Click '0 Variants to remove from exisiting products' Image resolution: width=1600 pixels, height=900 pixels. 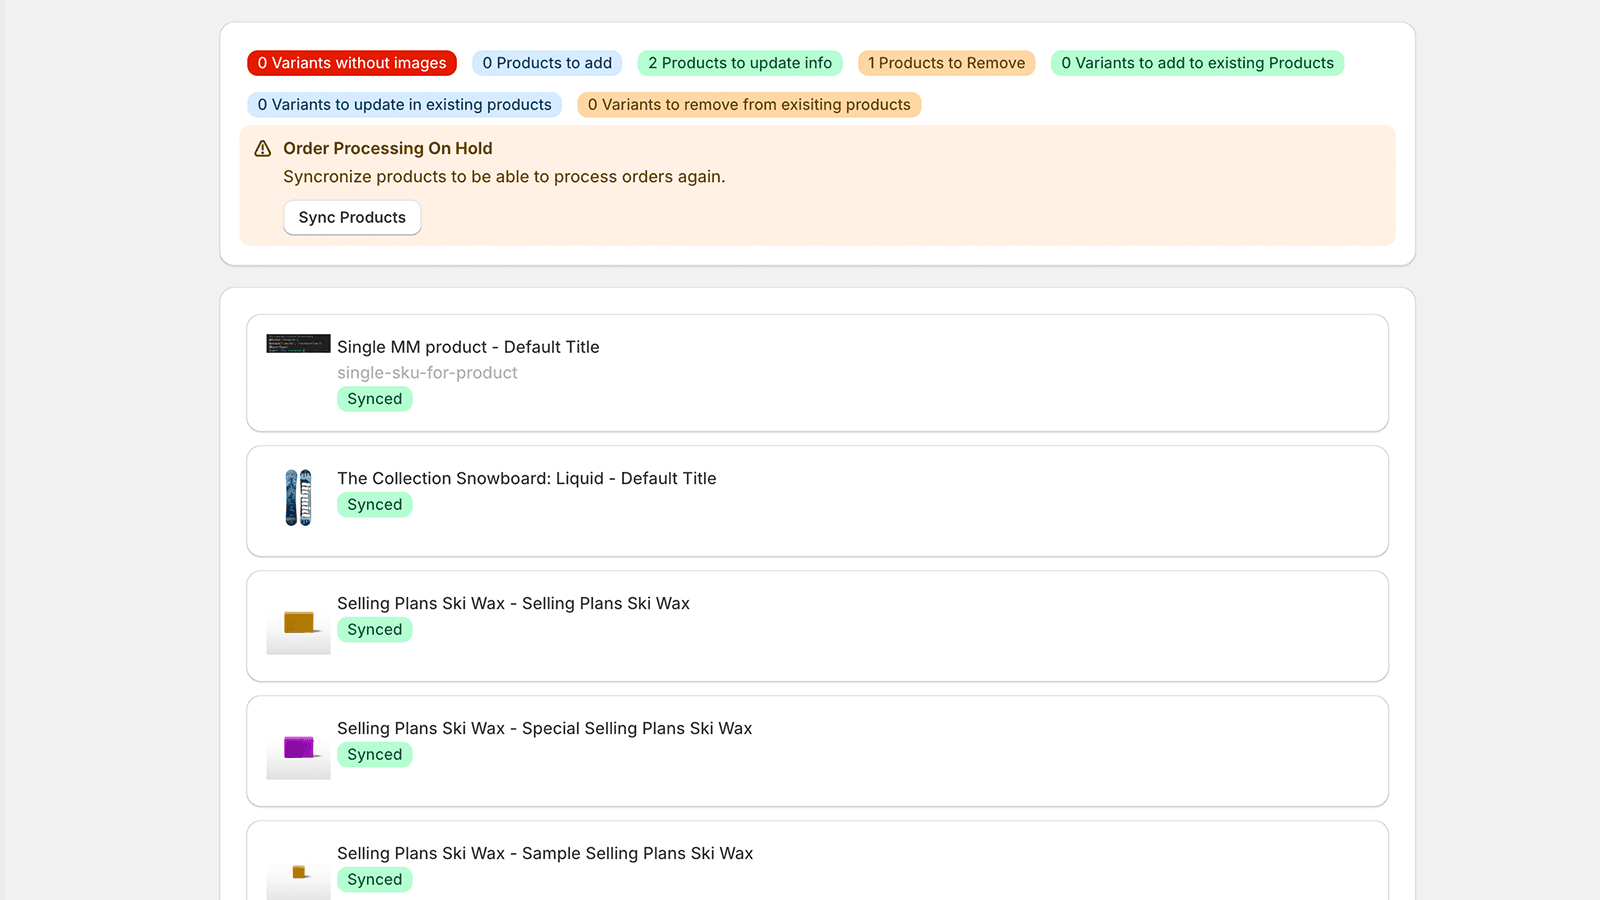(749, 105)
